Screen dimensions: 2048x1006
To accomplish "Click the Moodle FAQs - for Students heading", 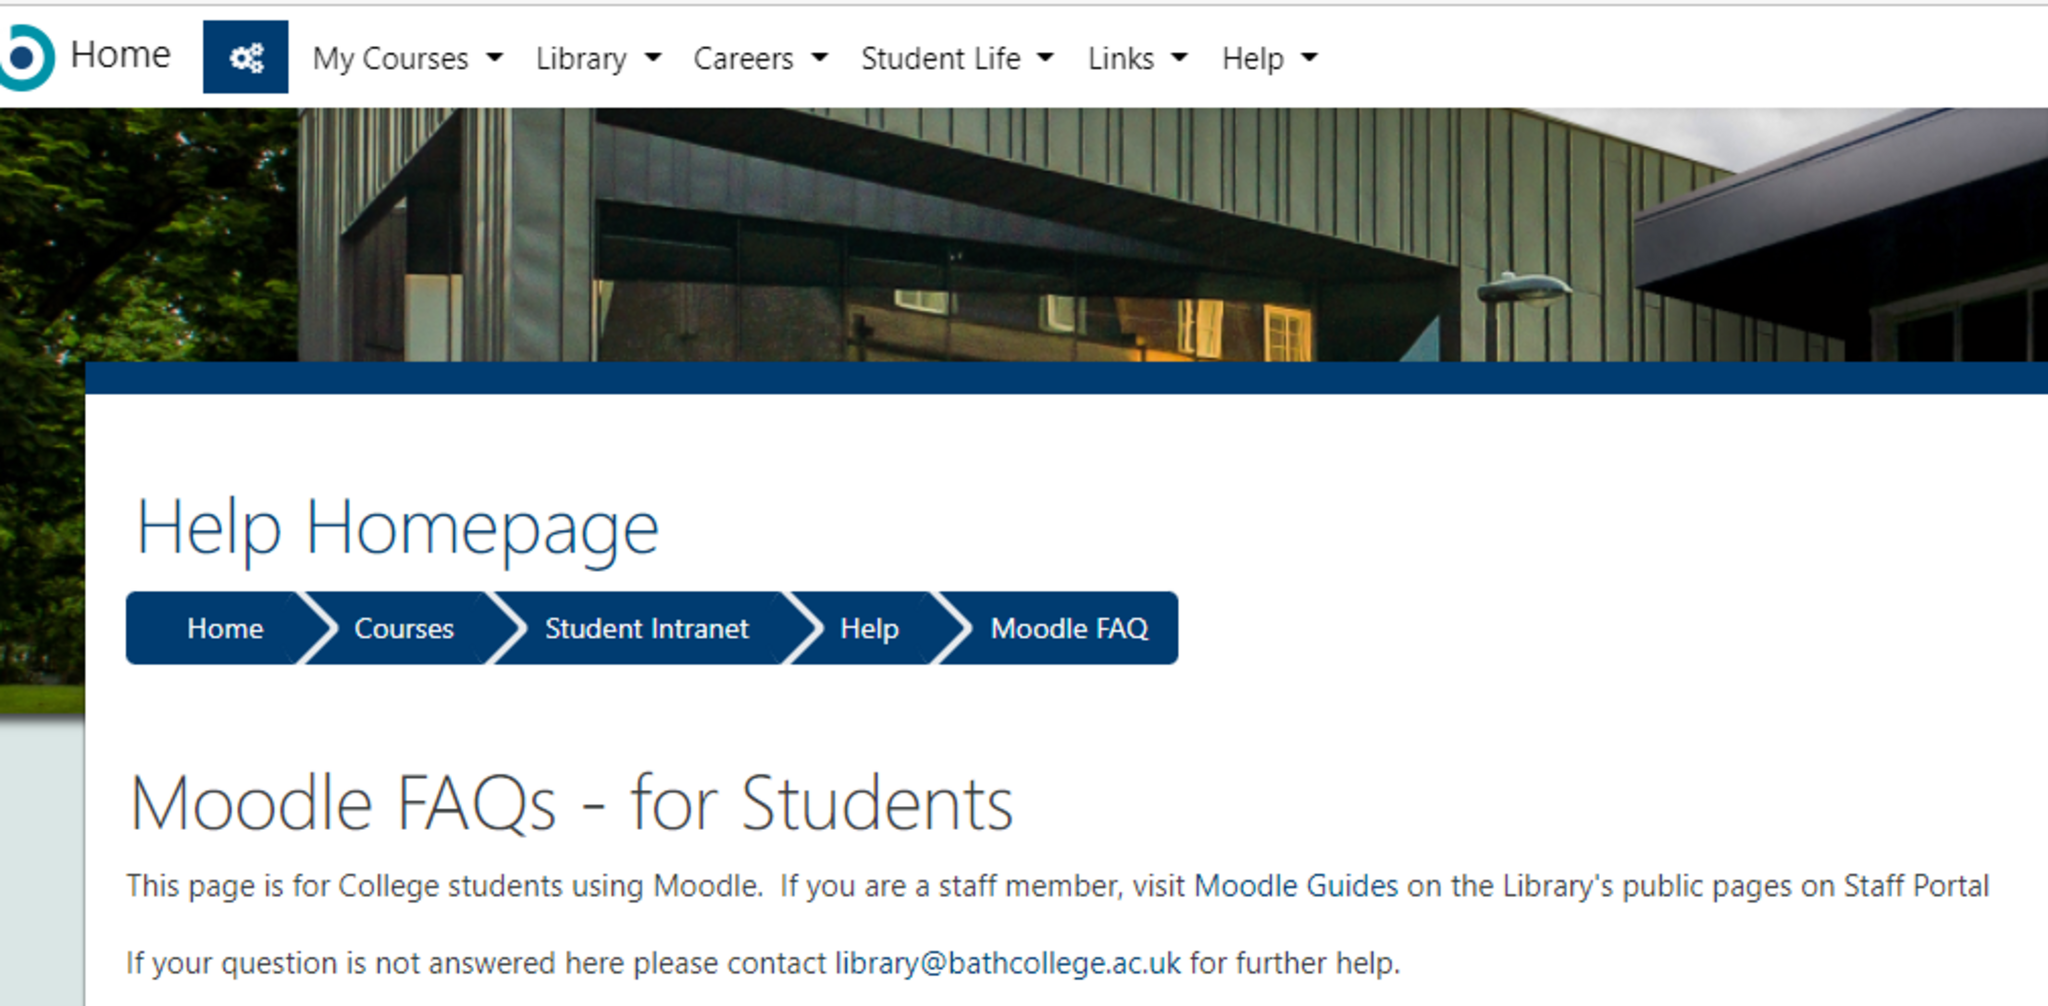I will coord(571,803).
